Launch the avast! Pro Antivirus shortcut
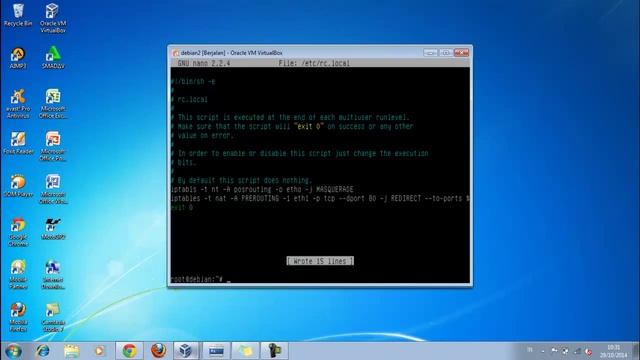640x360 pixels. coord(18,104)
